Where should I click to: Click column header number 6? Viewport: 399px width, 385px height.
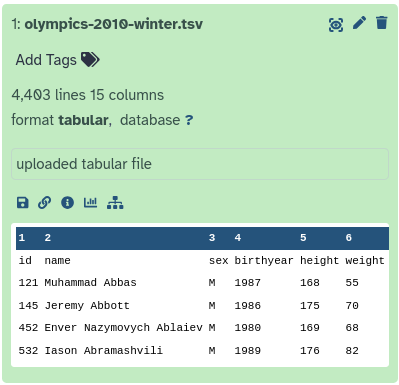(349, 238)
